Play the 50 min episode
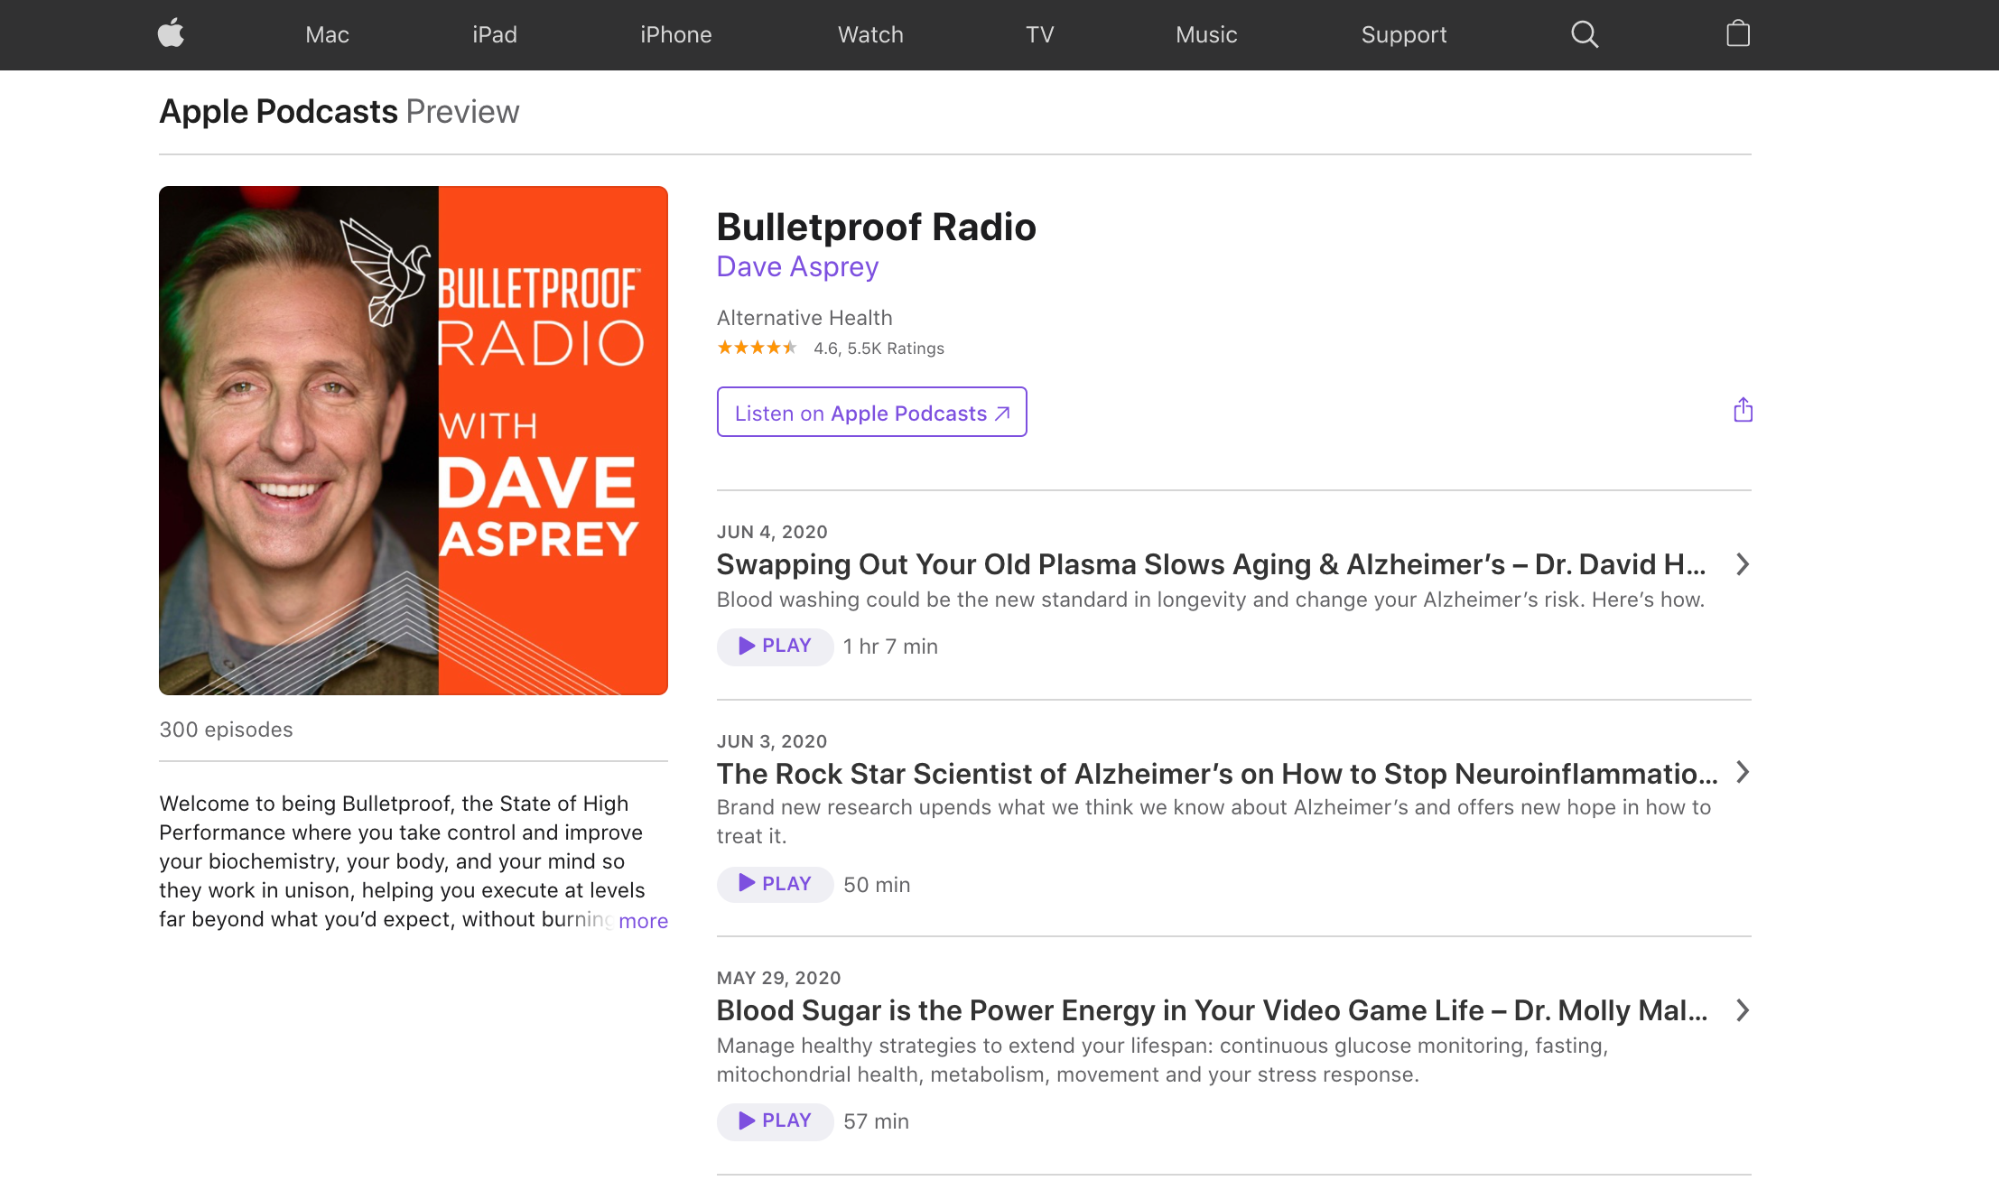1999x1180 pixels. 775,884
